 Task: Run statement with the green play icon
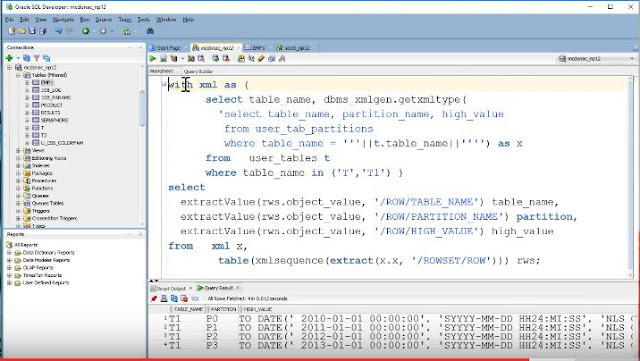coord(153,58)
